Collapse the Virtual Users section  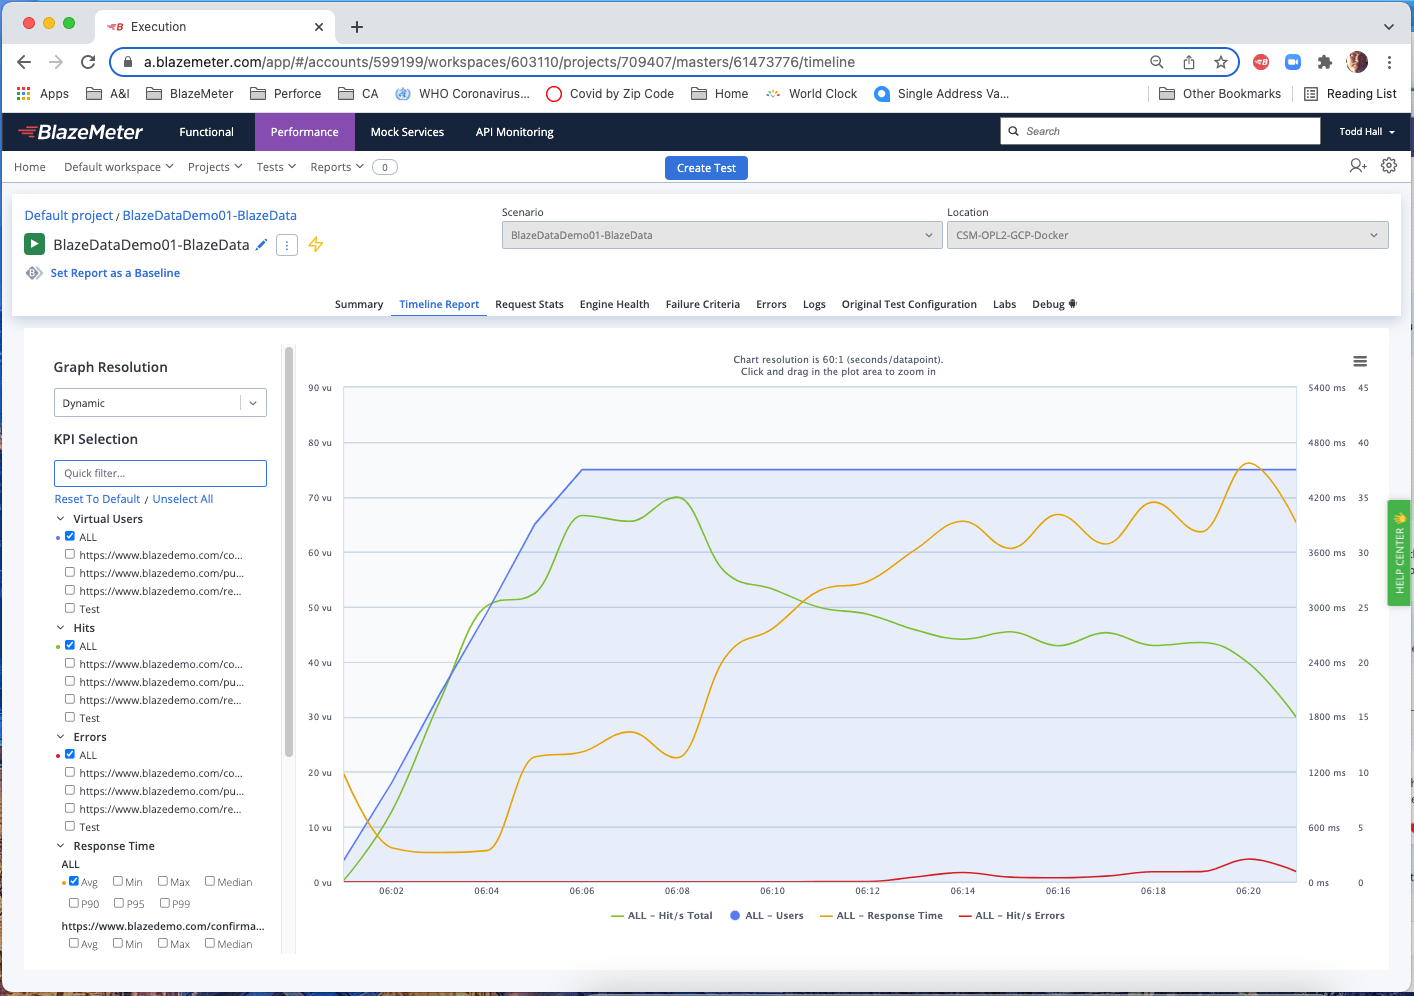coord(61,519)
